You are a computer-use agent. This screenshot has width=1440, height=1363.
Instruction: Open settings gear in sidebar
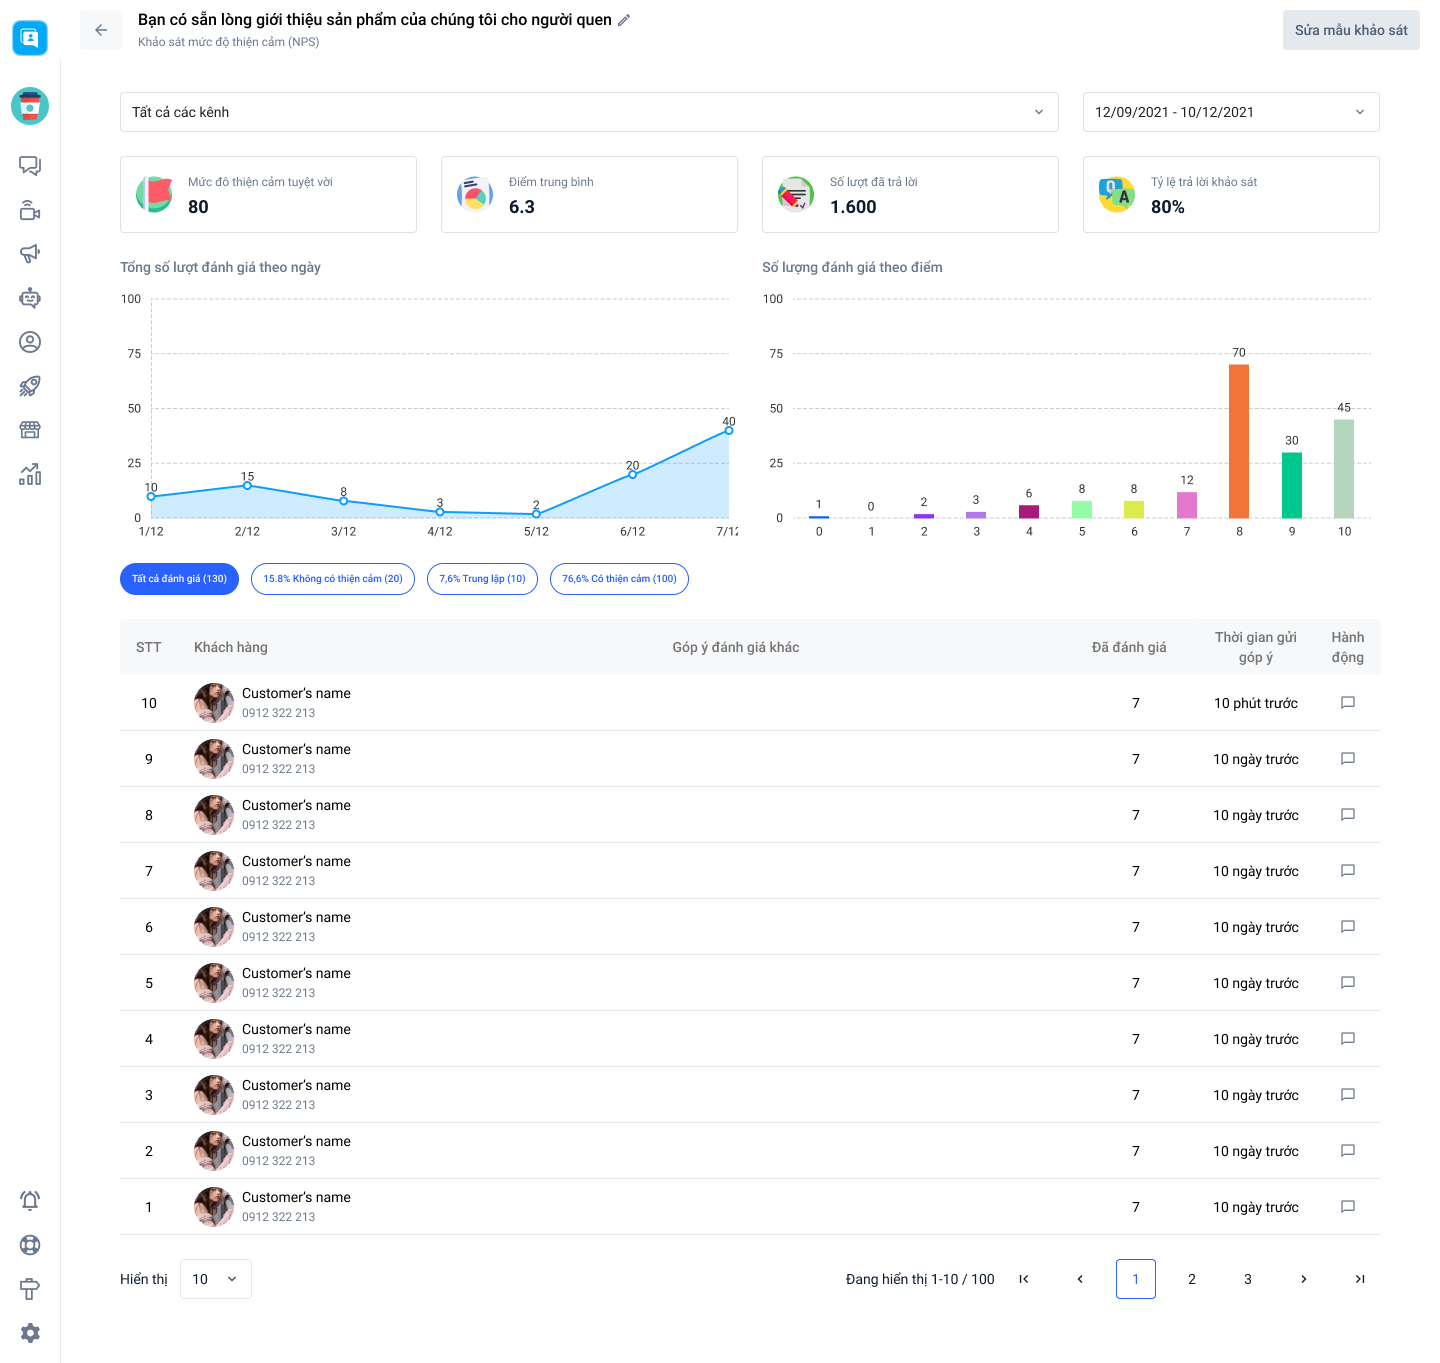[30, 1332]
